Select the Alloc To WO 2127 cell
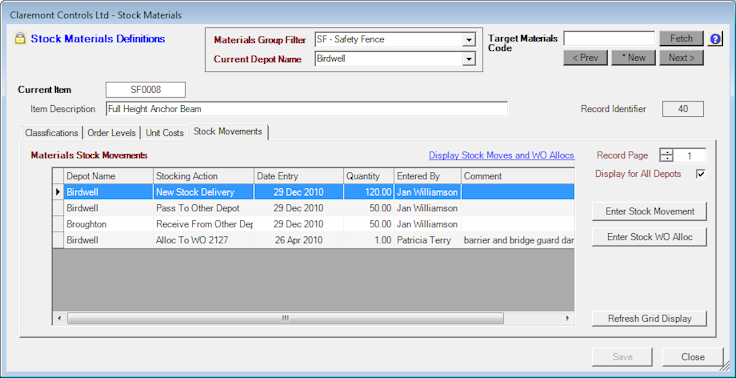This screenshot has width=736, height=378. pos(204,240)
